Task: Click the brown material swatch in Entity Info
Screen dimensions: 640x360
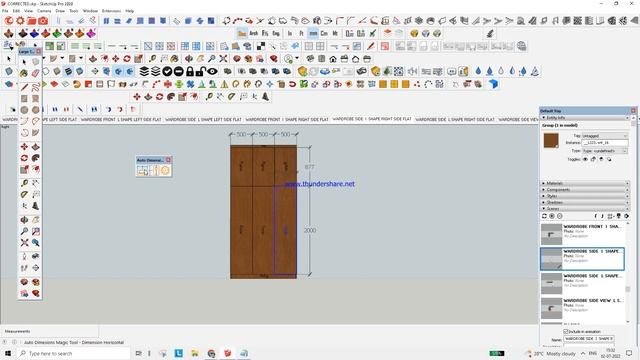Action: 551,140
